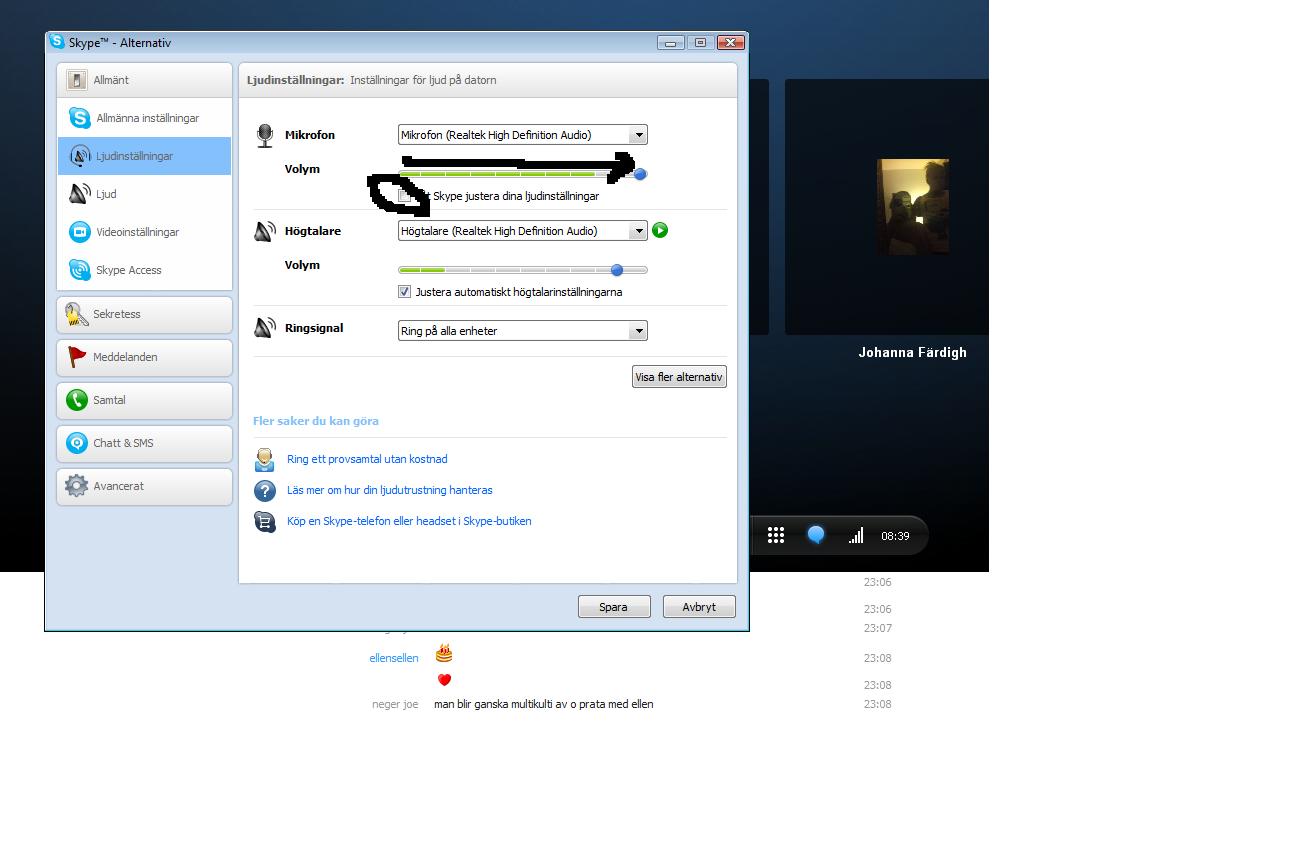Open the dial pad in call bar
This screenshot has width=1296, height=851.
coord(776,535)
